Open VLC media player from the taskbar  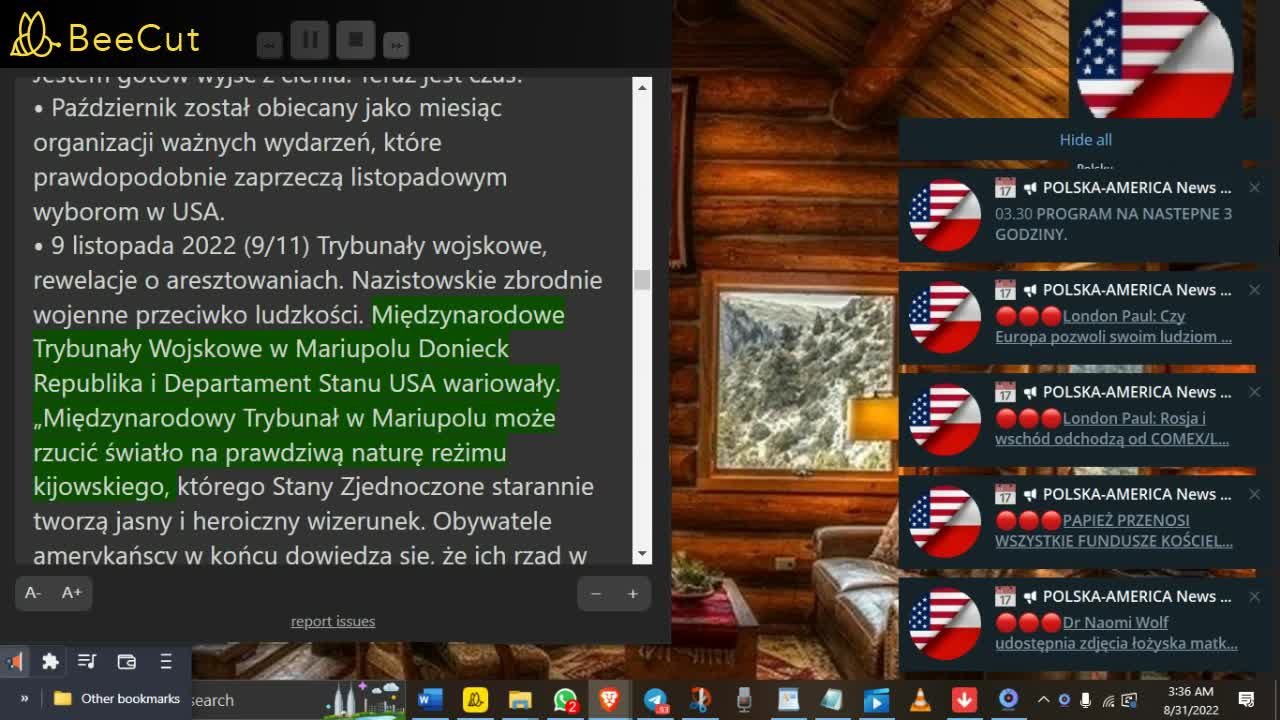(920, 700)
